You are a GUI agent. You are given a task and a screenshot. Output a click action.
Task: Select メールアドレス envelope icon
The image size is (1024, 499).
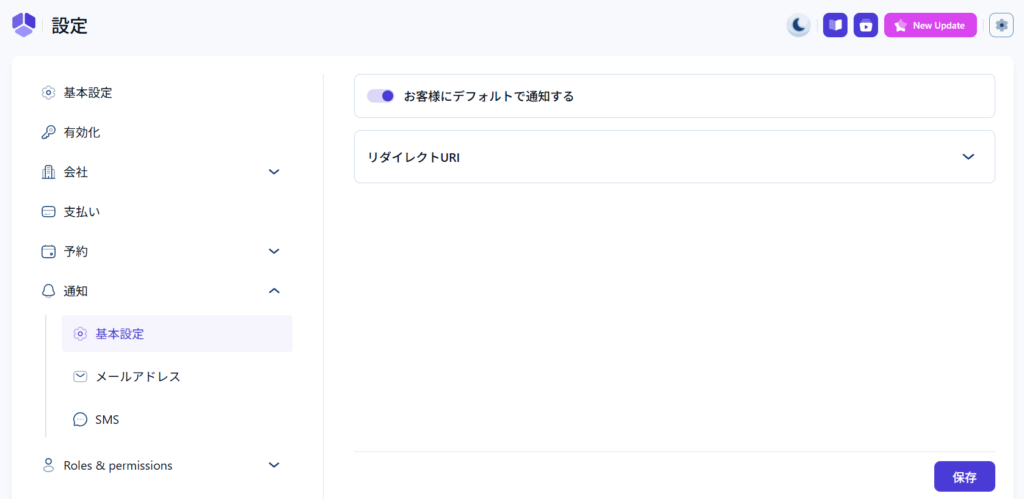point(80,377)
